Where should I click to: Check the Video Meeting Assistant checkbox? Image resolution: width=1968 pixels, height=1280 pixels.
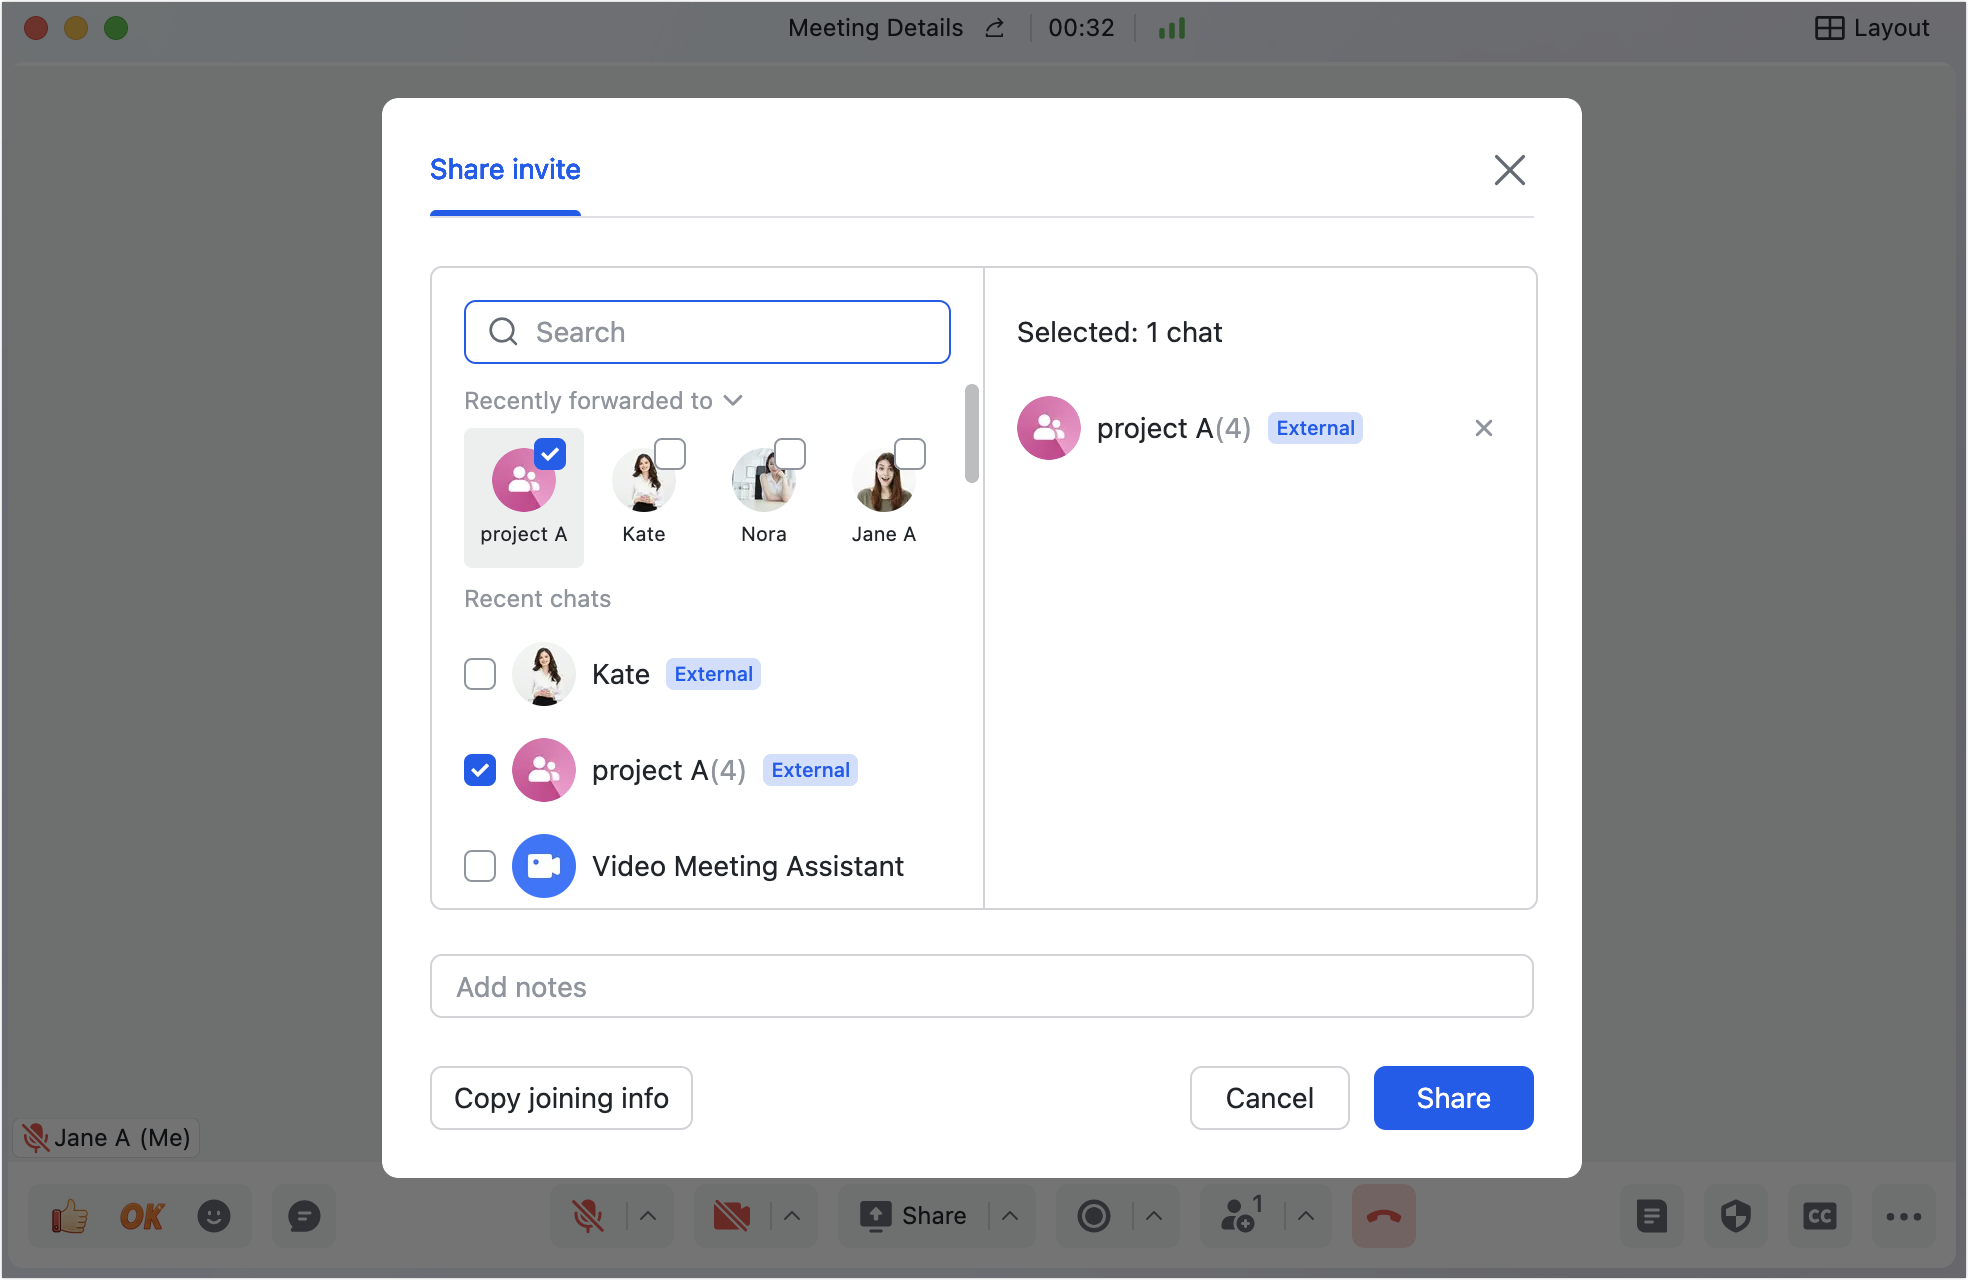[x=480, y=866]
